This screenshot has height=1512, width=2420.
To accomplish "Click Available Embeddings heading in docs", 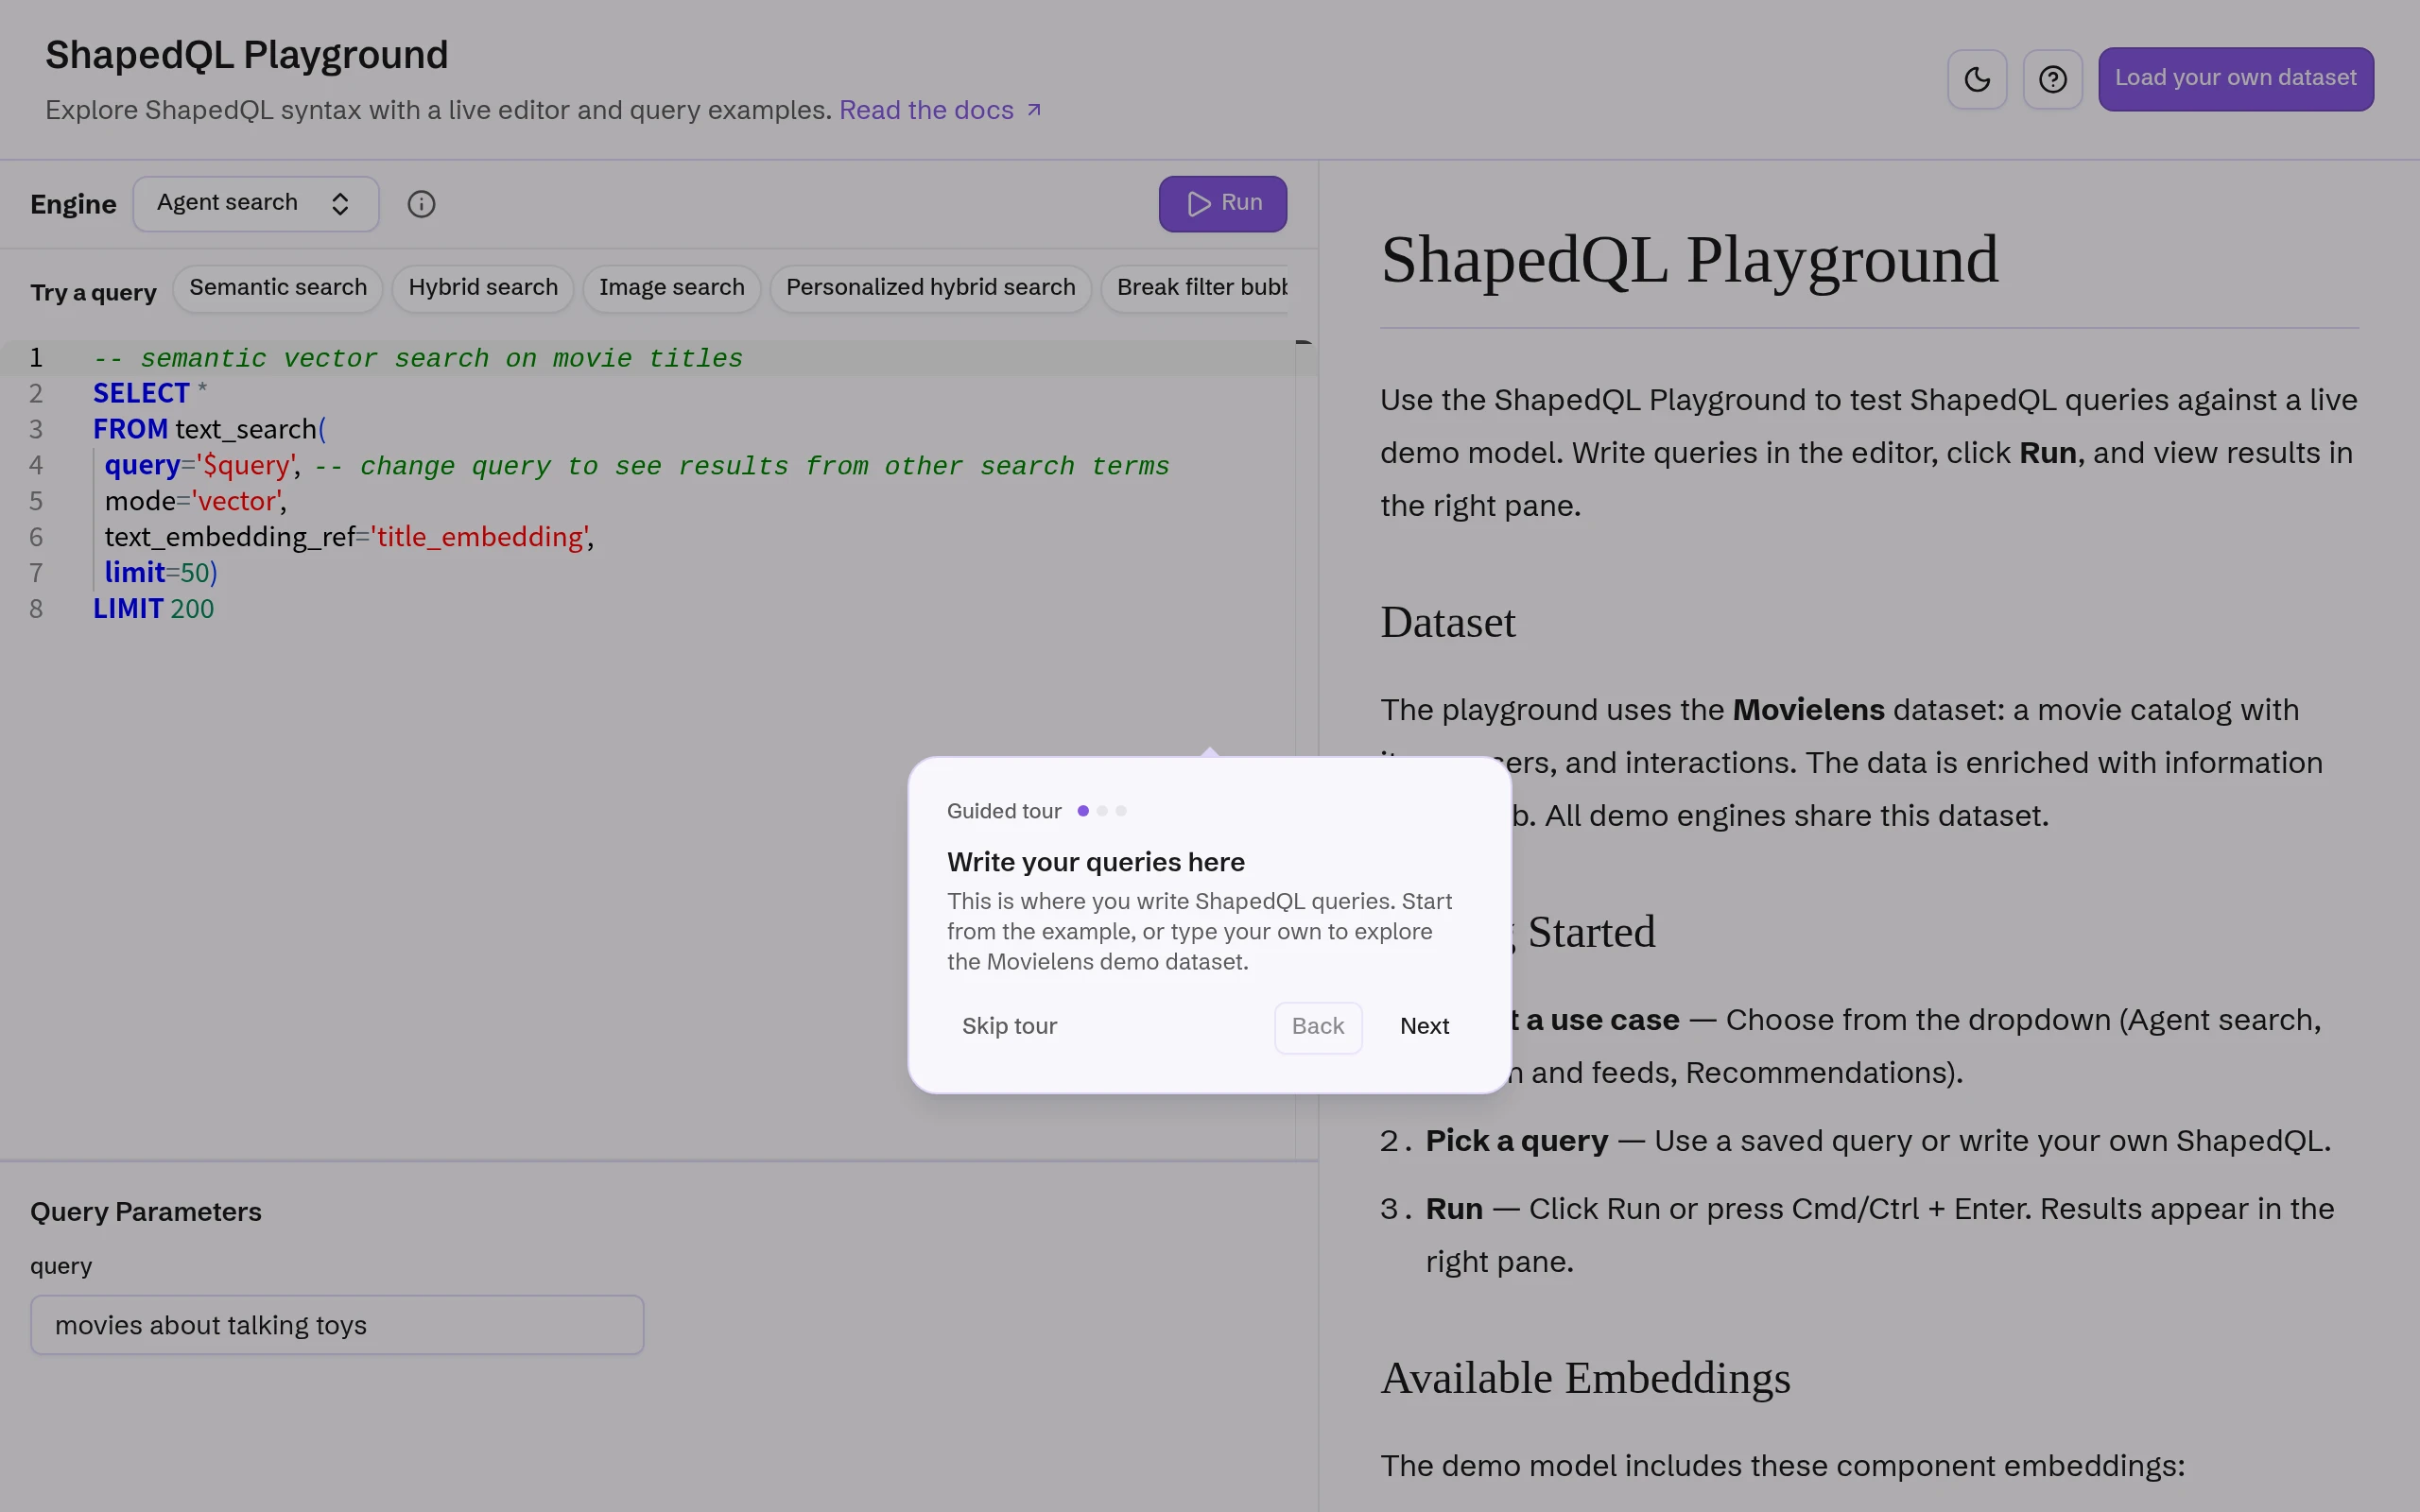I will coord(1585,1379).
